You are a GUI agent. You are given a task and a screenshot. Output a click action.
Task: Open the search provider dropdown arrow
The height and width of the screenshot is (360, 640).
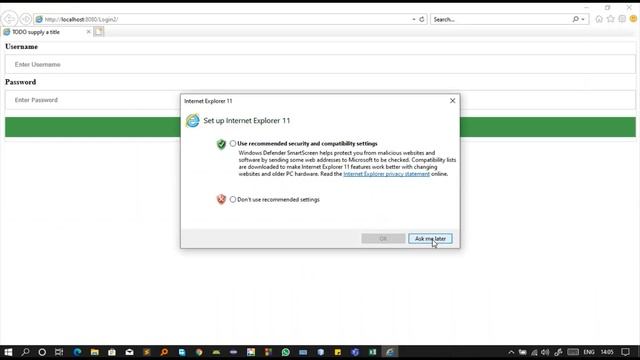(x=583, y=19)
